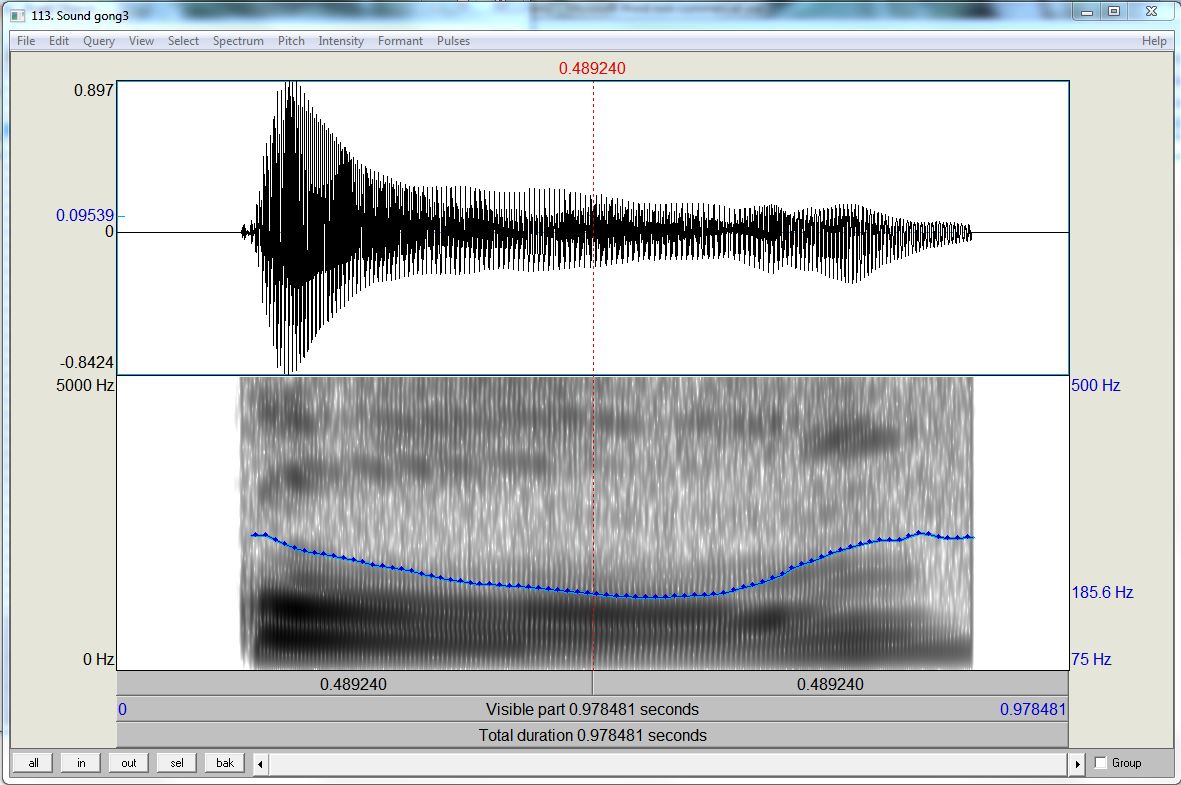Click the 'bak' zoom button
The image size is (1181, 785).
pyautogui.click(x=224, y=762)
